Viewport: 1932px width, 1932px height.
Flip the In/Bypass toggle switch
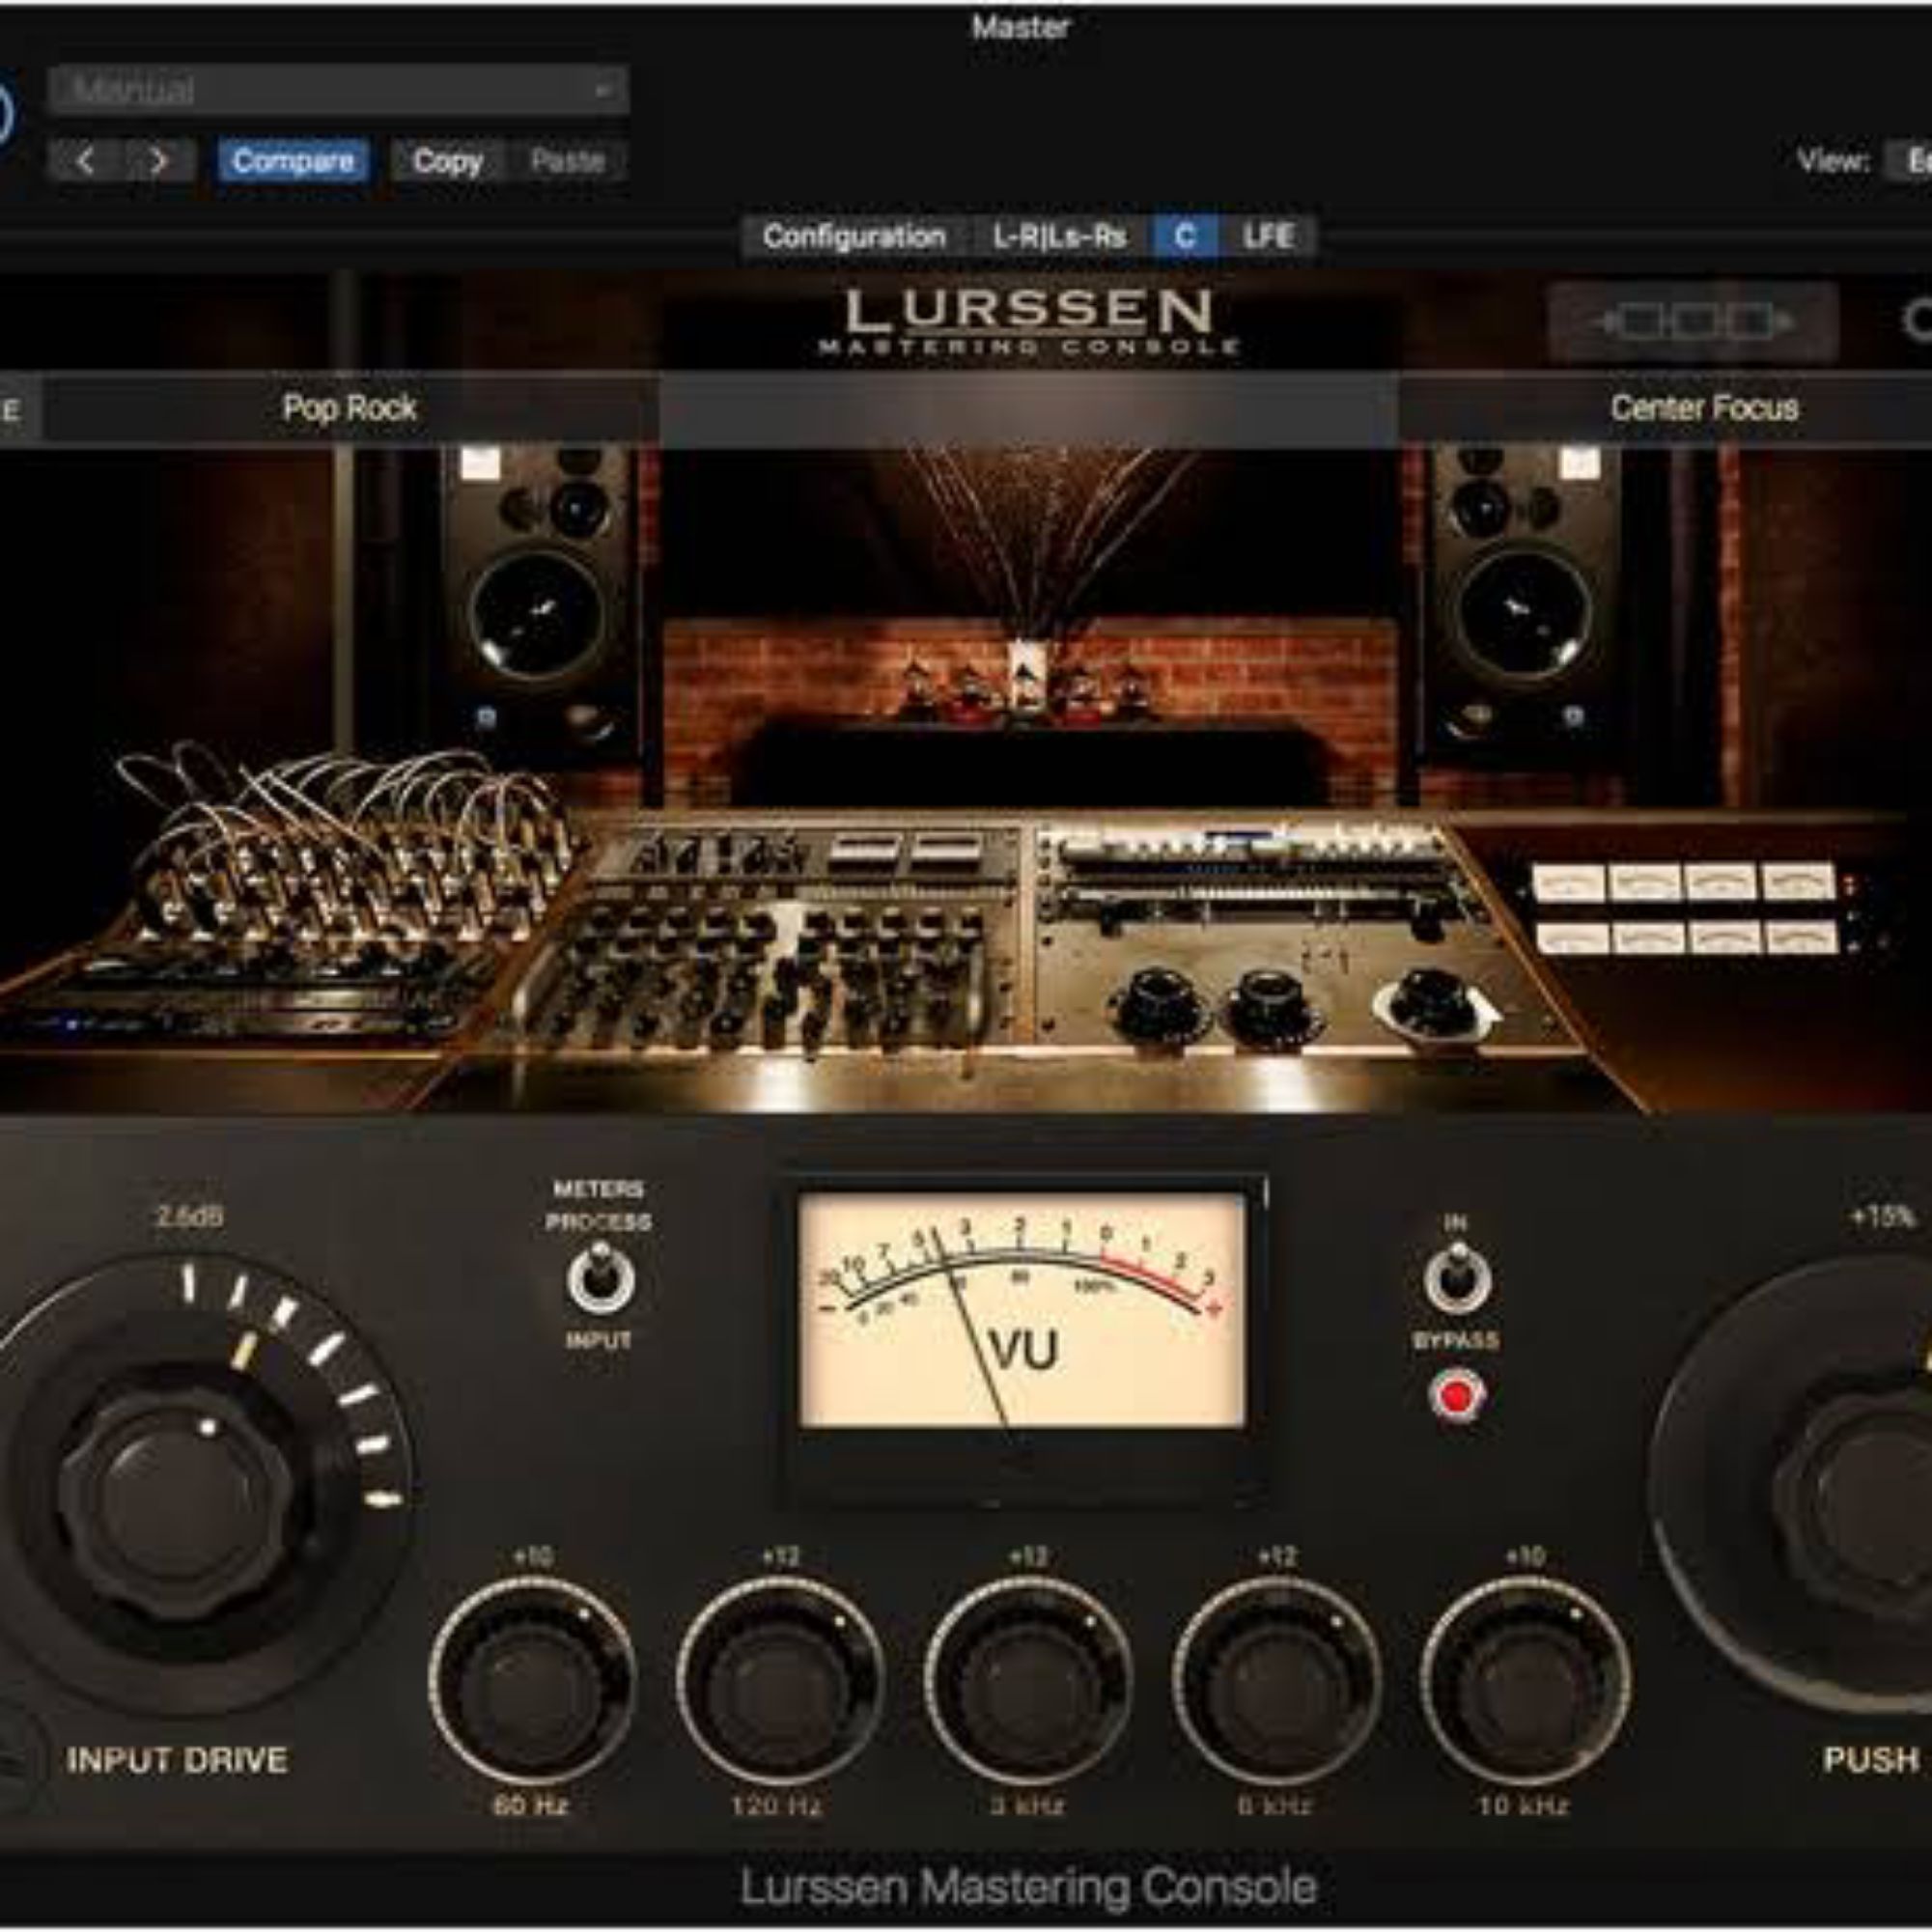click(1456, 1279)
